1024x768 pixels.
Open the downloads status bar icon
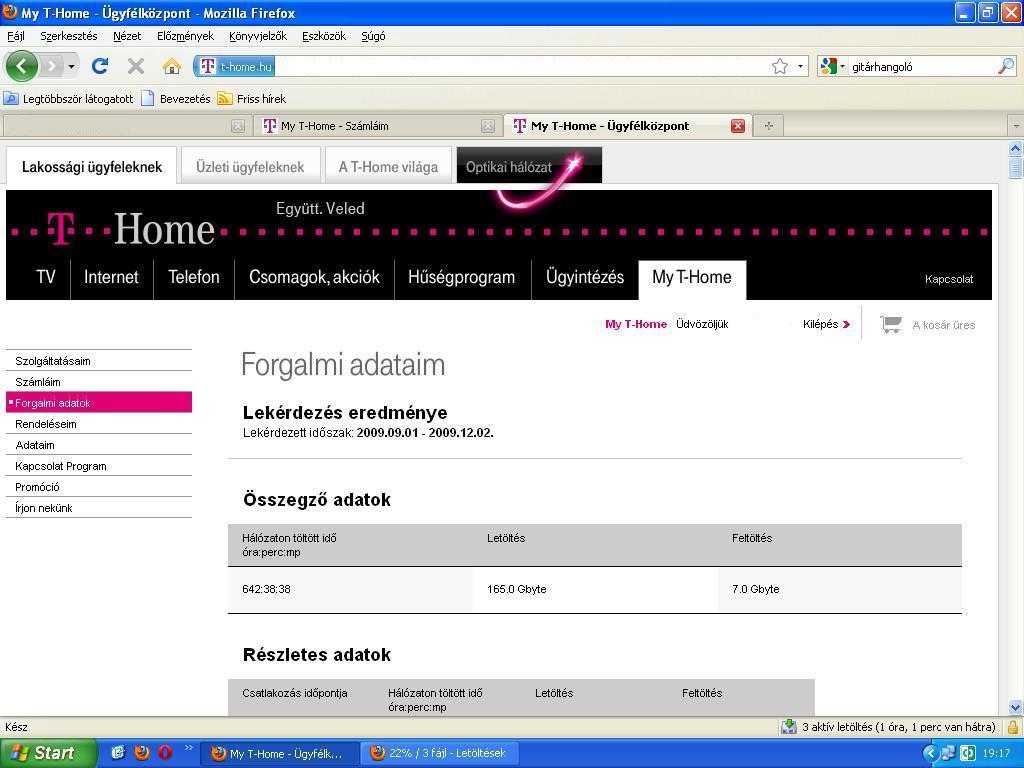789,727
